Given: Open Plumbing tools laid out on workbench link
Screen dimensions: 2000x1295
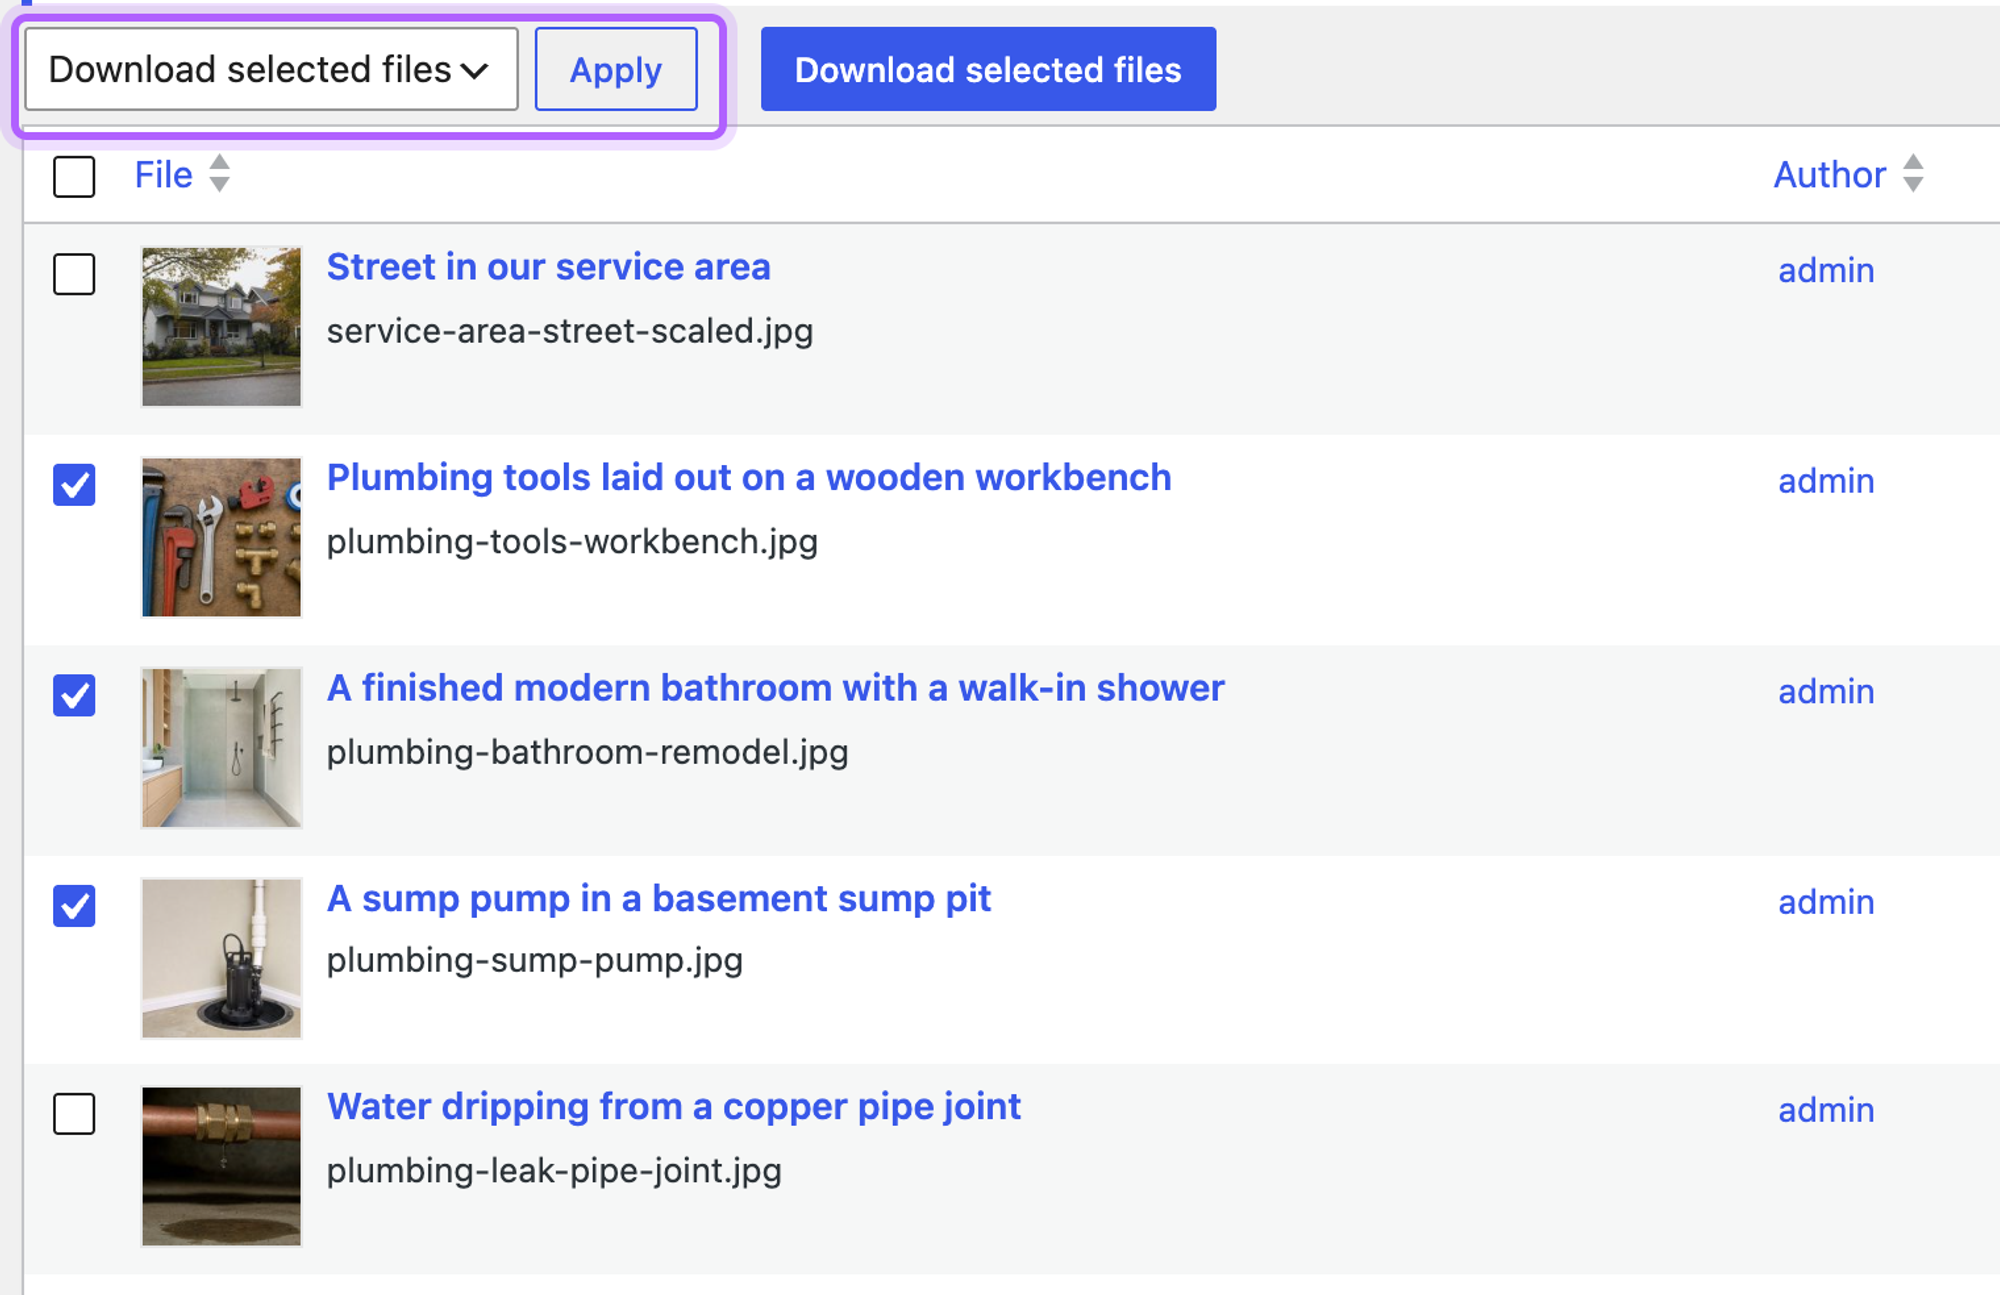Looking at the screenshot, I should coord(749,478).
